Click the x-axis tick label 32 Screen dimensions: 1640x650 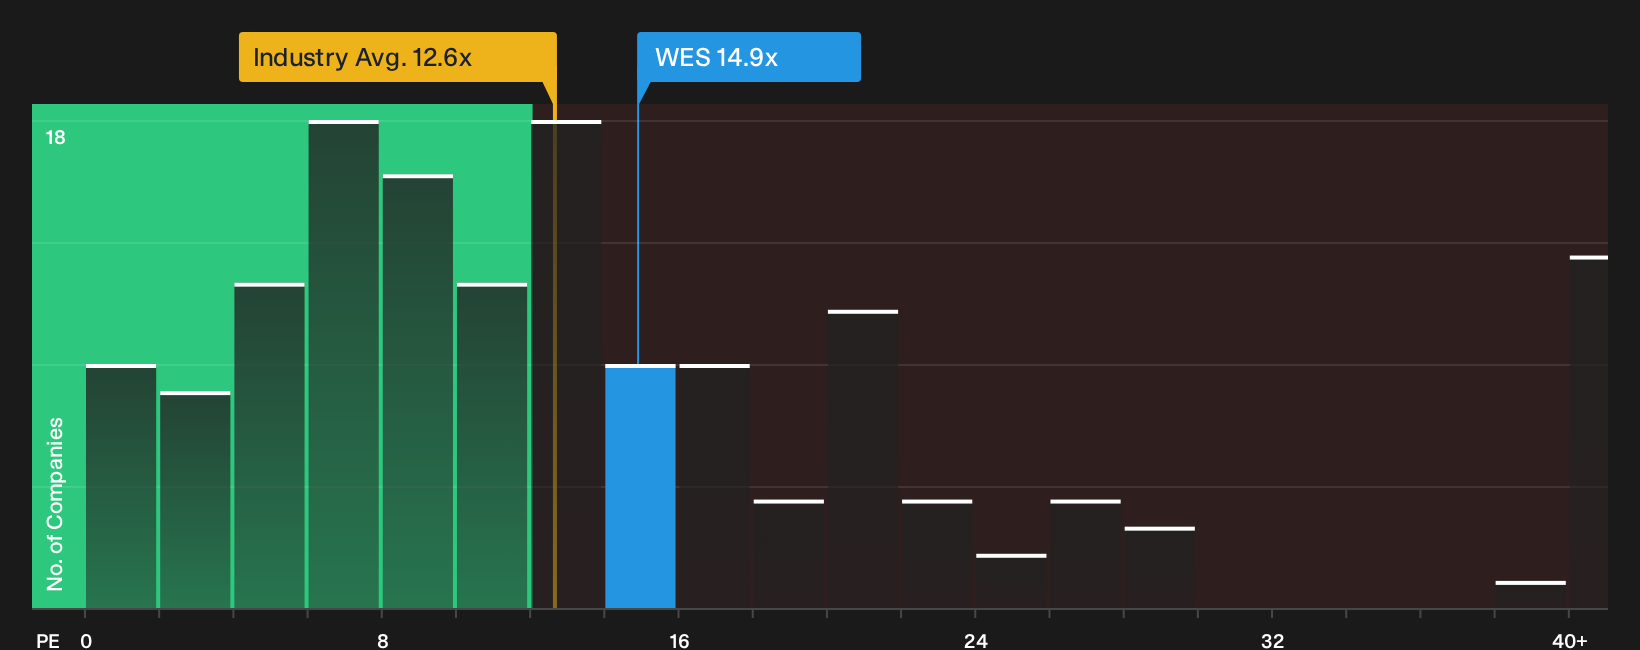point(1272,640)
